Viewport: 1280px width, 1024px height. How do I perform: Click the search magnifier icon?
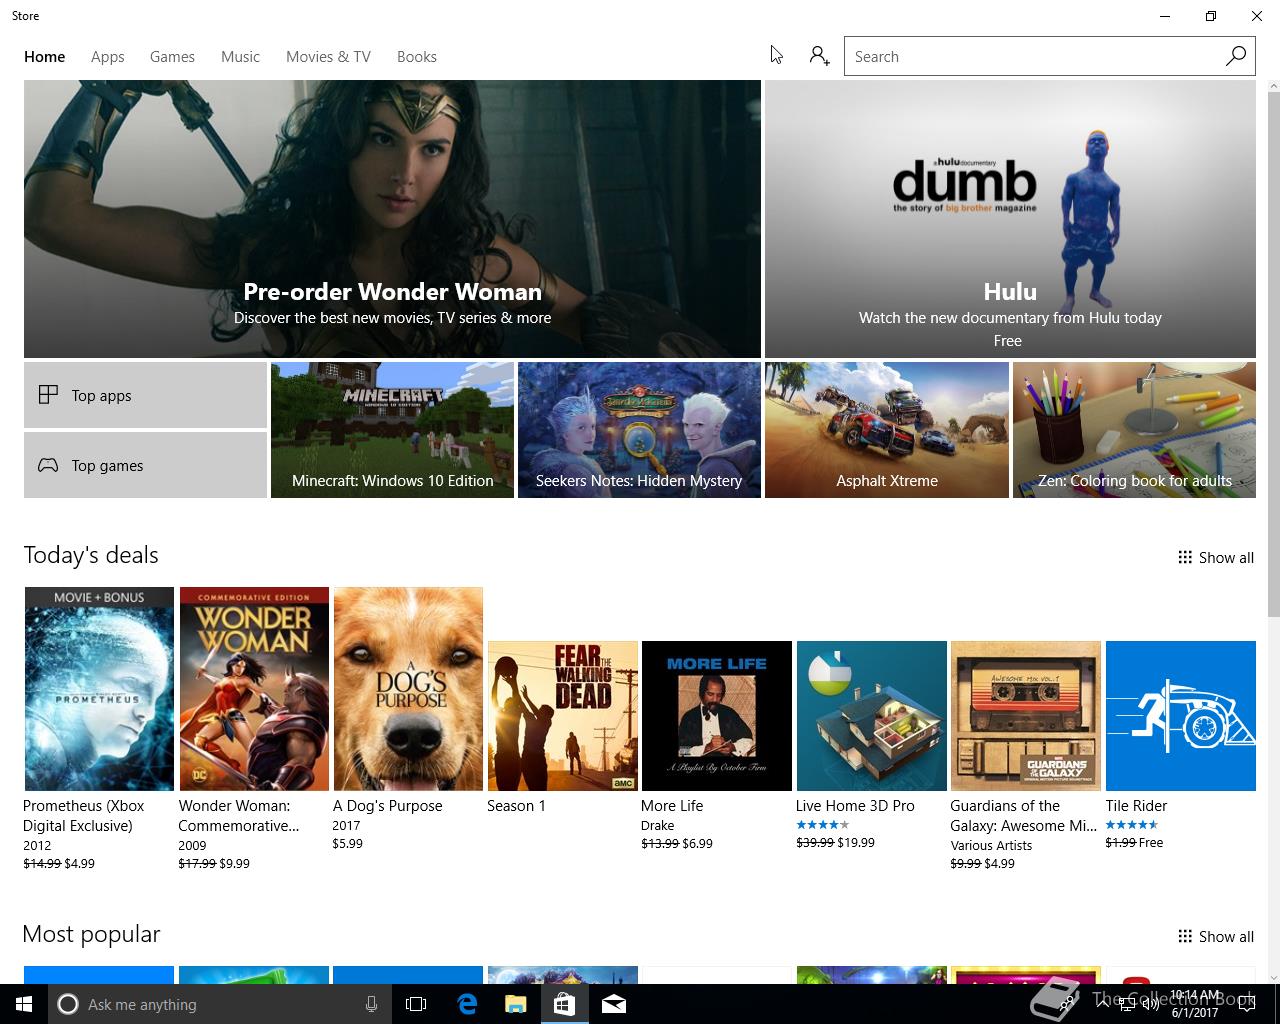coord(1236,56)
